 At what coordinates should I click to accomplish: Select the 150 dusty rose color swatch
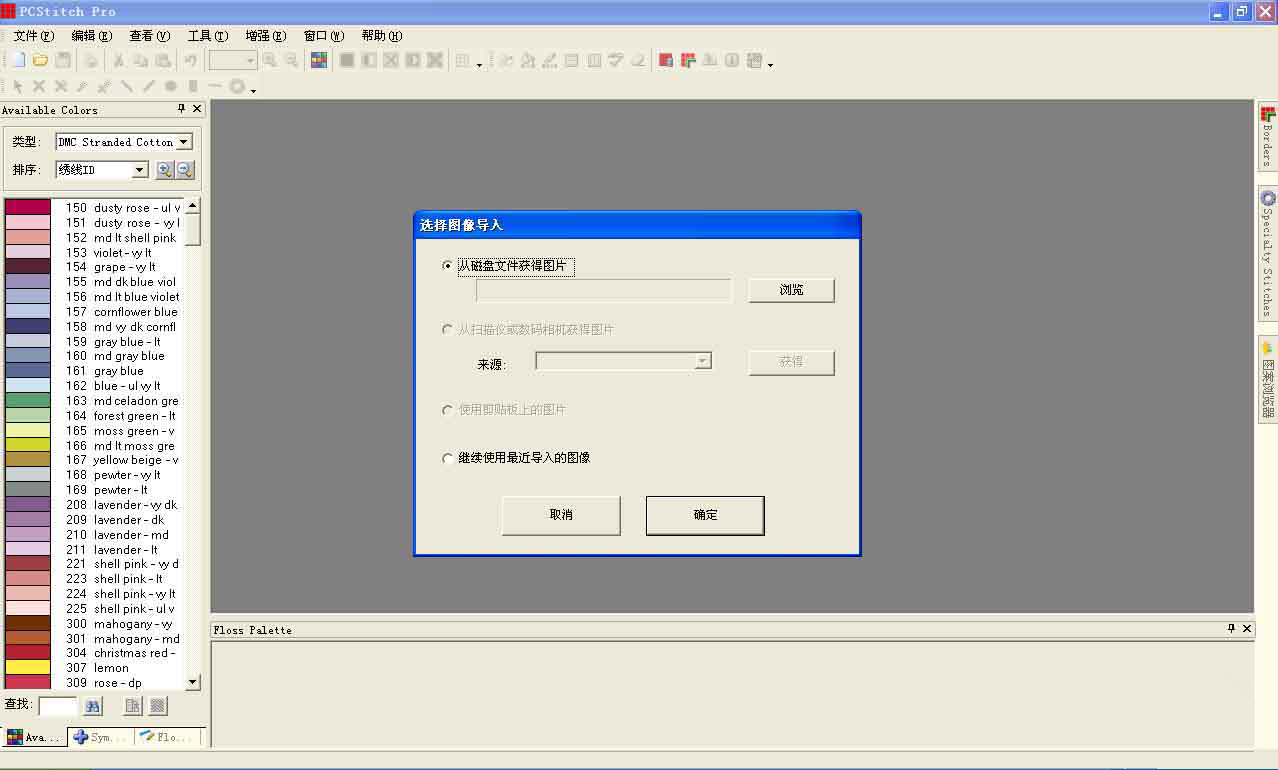26,207
